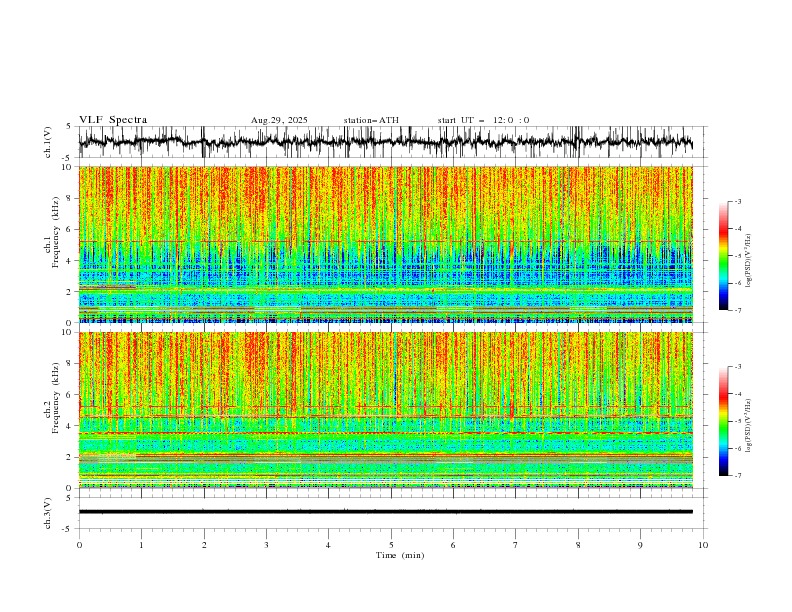
Task: Click tick label "3" on the Time axis
Action: click(266, 545)
